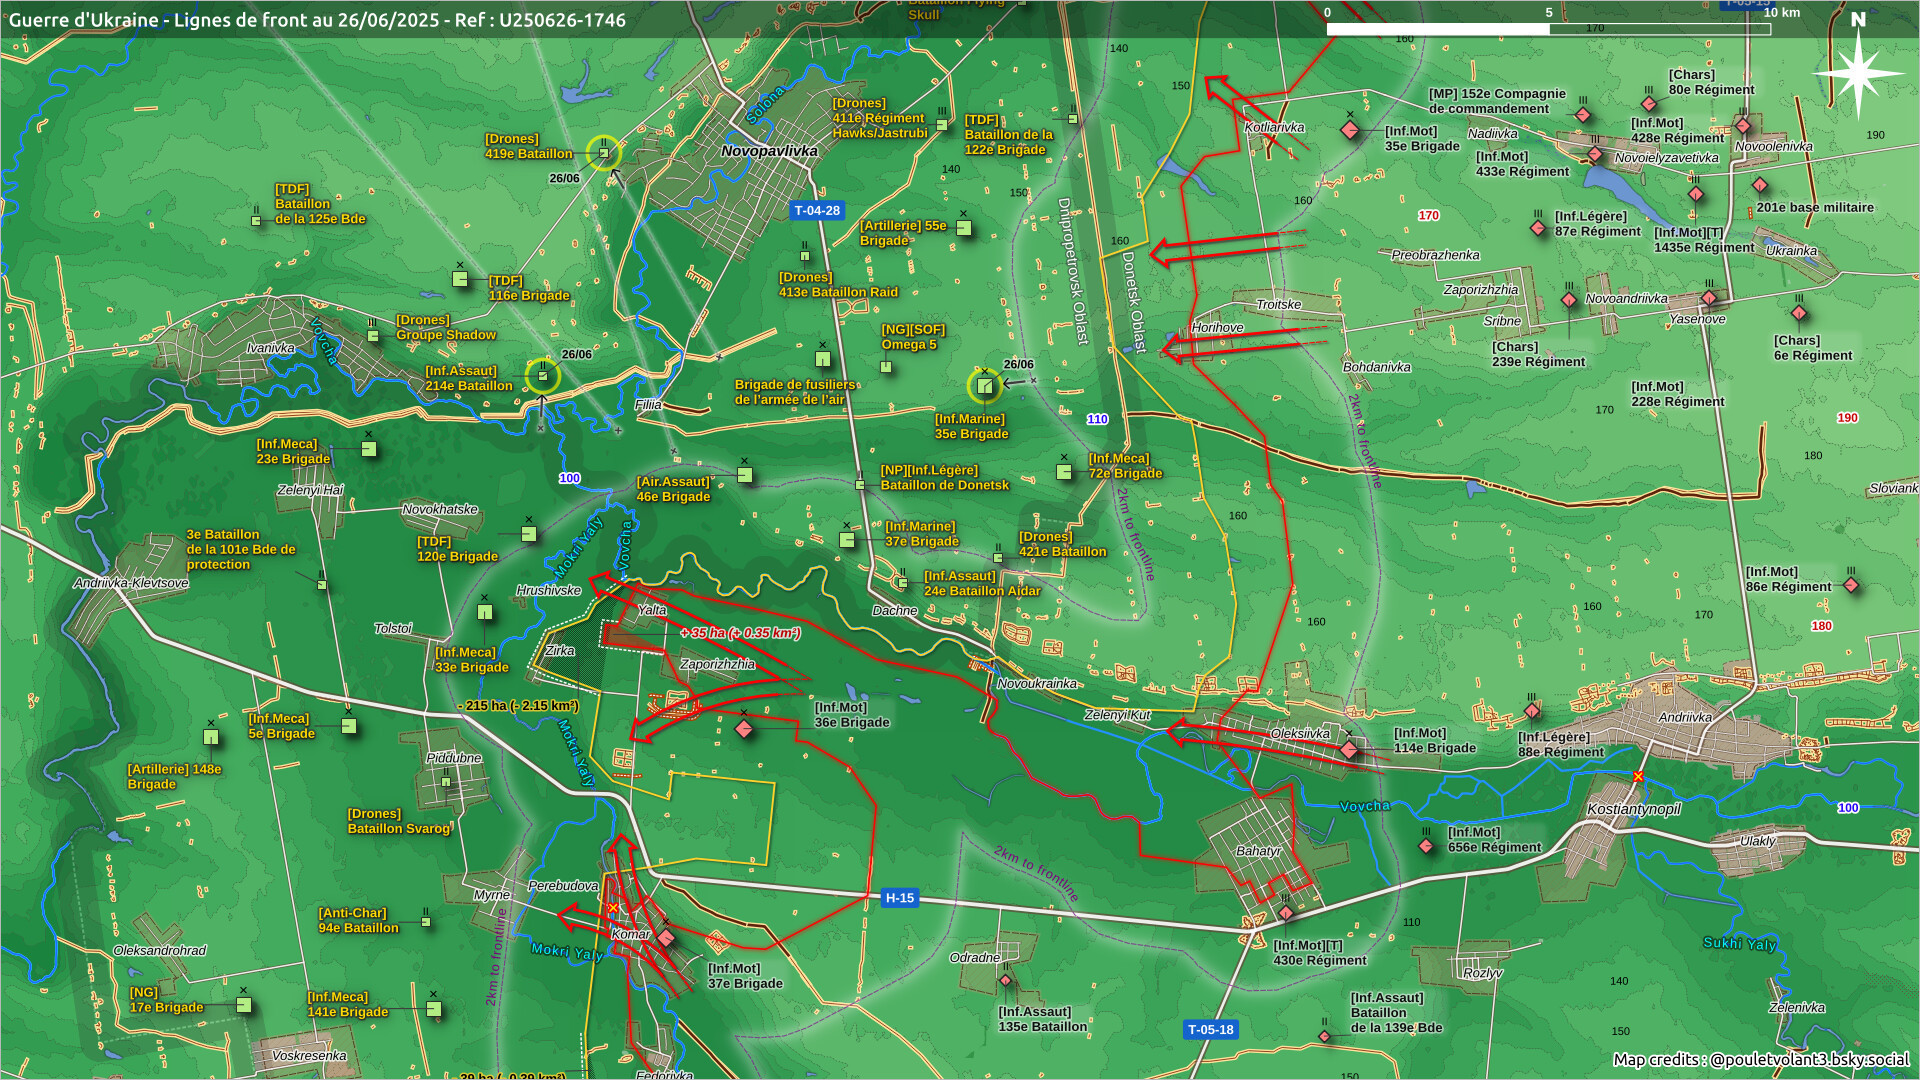
Task: Click the north compass star icon
Action: 1858,72
